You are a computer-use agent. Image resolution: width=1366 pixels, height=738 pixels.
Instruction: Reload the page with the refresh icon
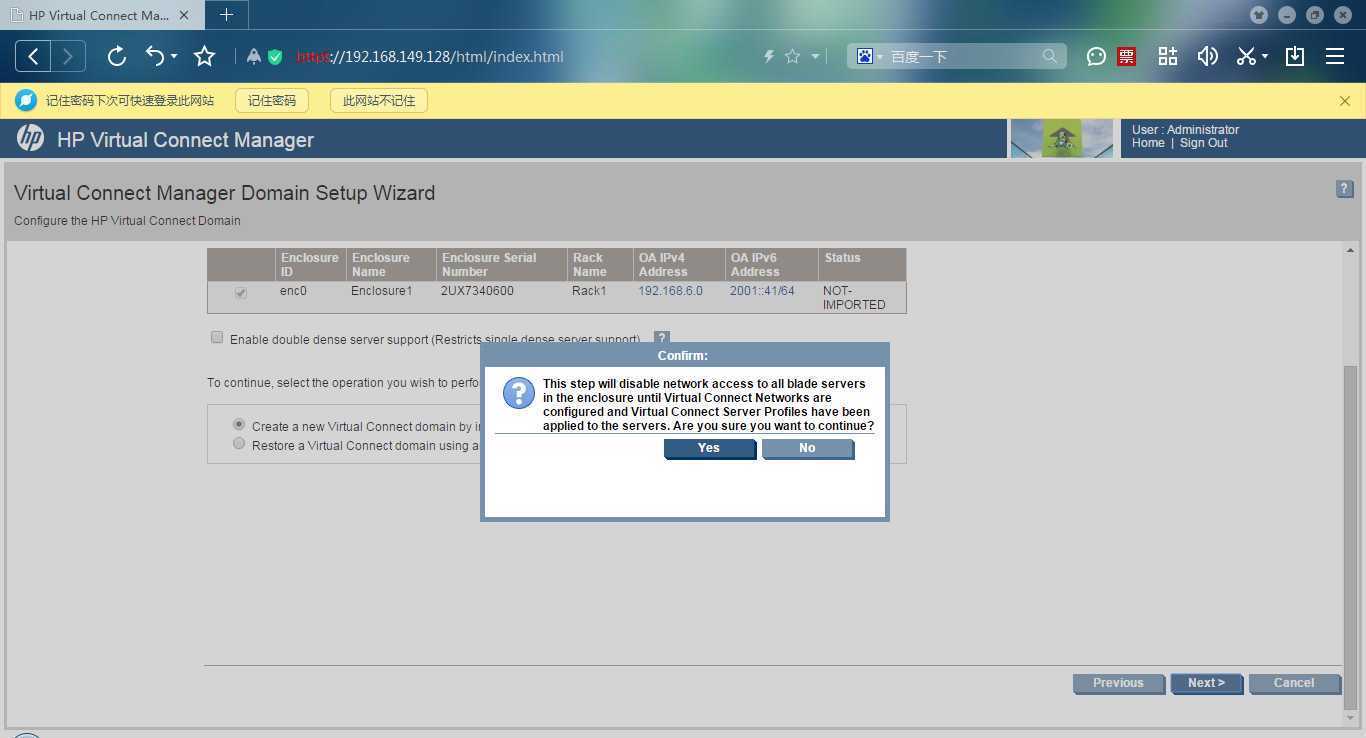[x=117, y=57]
